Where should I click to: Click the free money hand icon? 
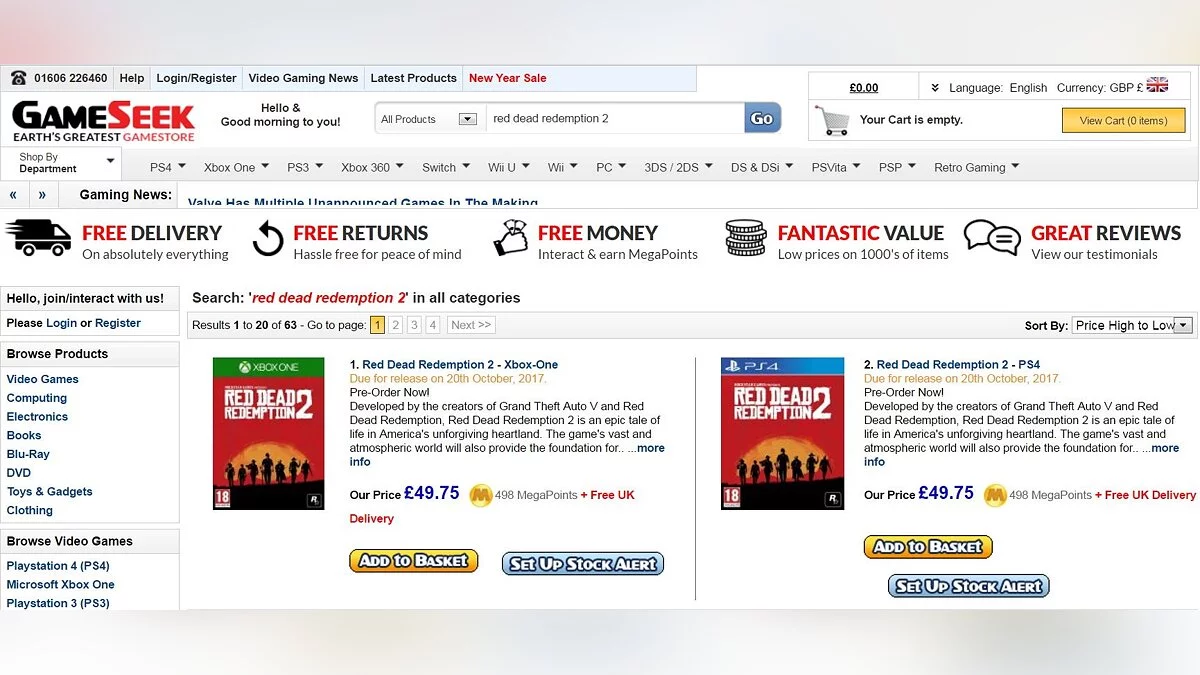coord(511,238)
